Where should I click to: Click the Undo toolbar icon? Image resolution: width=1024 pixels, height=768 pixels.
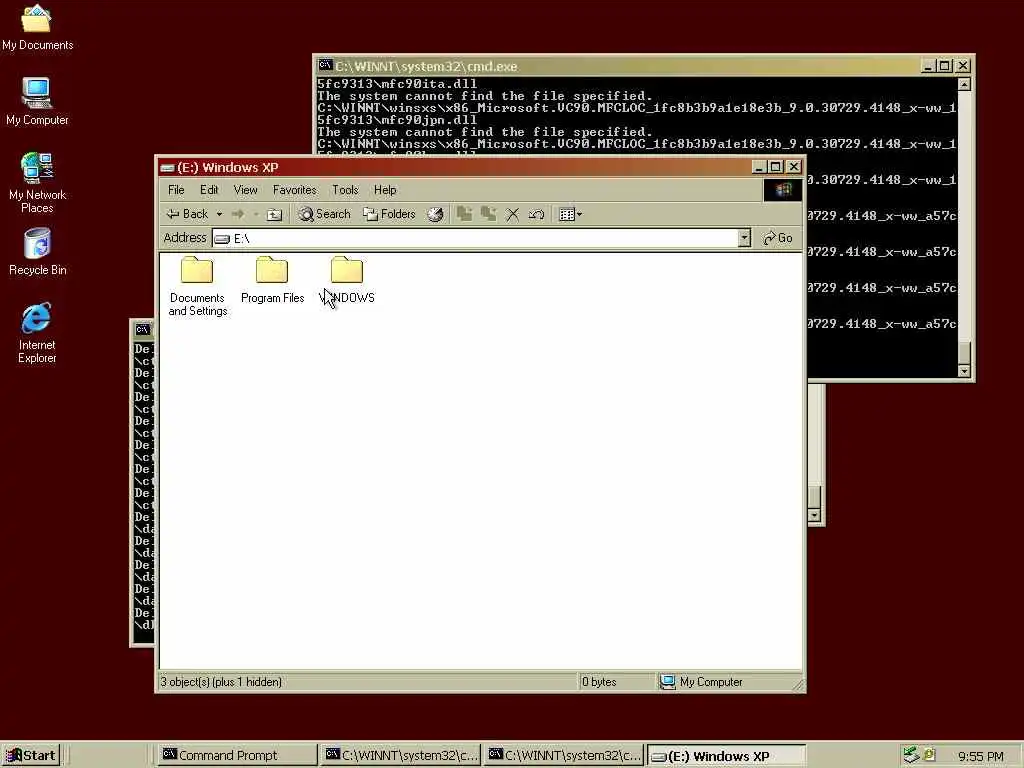[536, 214]
